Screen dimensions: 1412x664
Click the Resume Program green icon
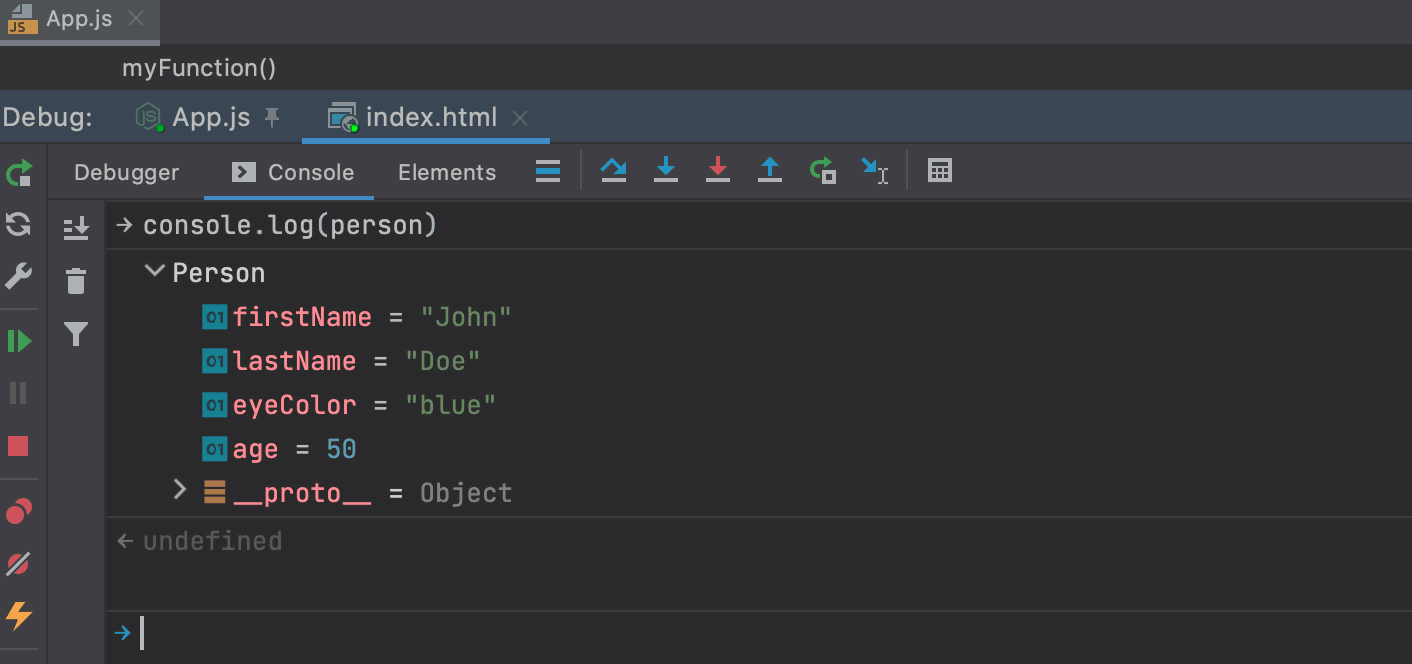click(x=19, y=341)
